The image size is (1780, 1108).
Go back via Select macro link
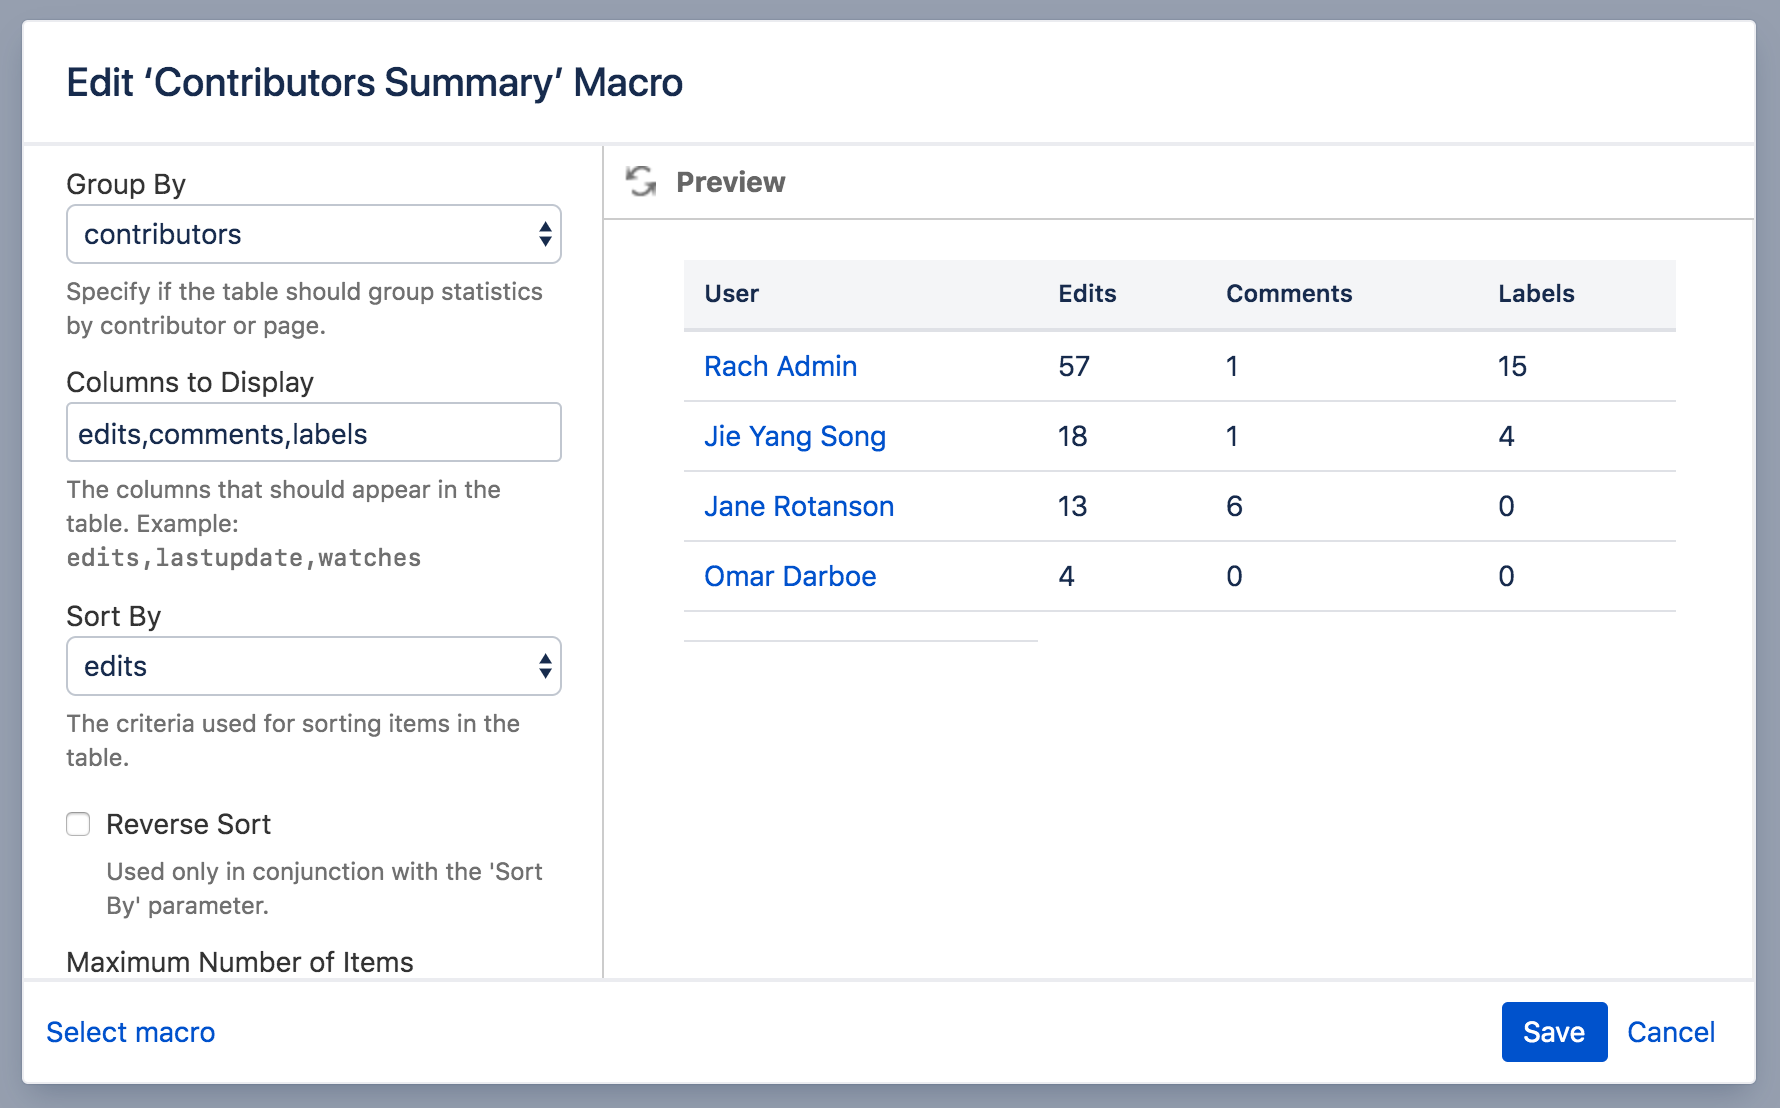(131, 1032)
